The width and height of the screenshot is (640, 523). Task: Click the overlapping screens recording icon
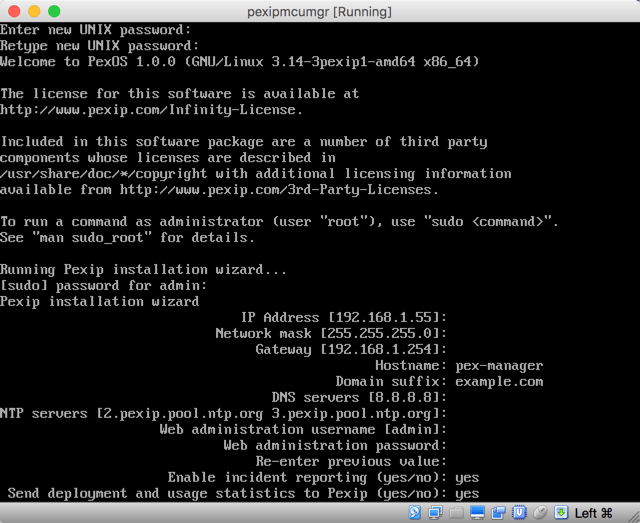[x=498, y=513]
